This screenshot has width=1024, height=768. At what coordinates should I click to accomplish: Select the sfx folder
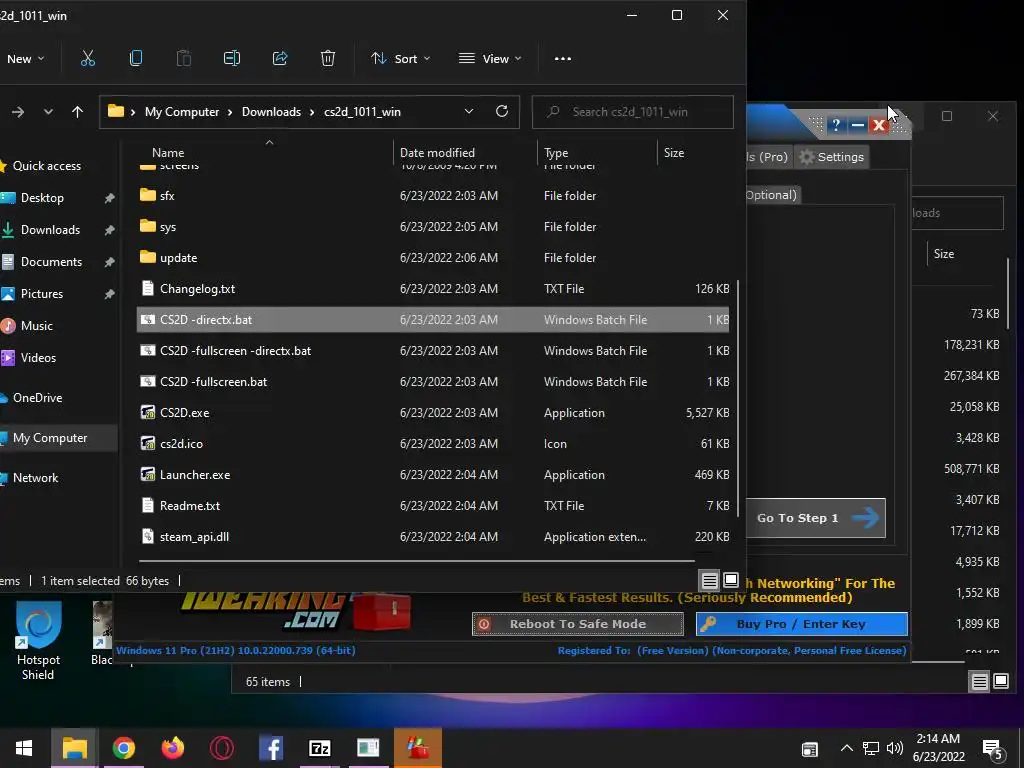432,196
